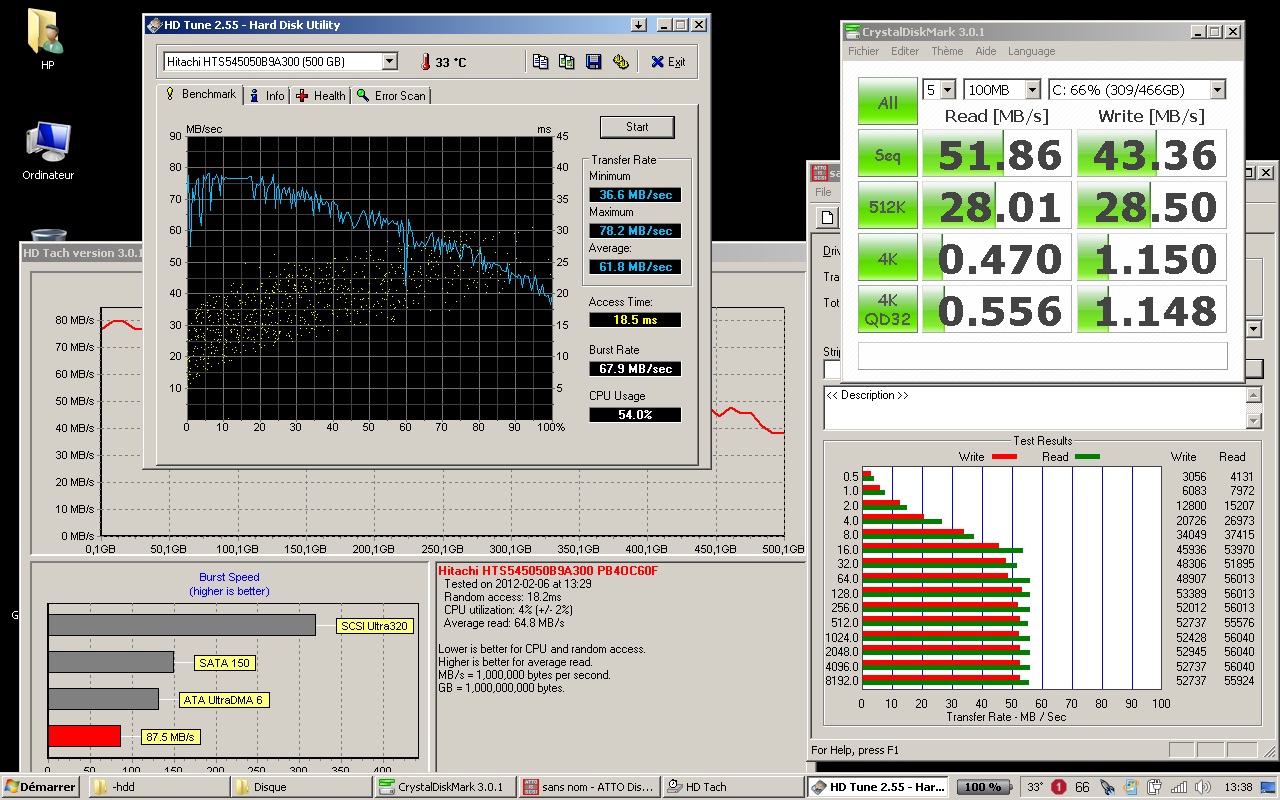The height and width of the screenshot is (800, 1280).
Task: Click the ATA UltraDMA 6 label in HD Tach
Action: pos(225,700)
